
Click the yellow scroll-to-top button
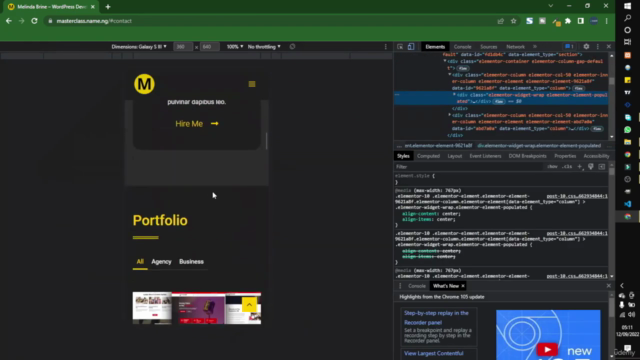(x=249, y=304)
